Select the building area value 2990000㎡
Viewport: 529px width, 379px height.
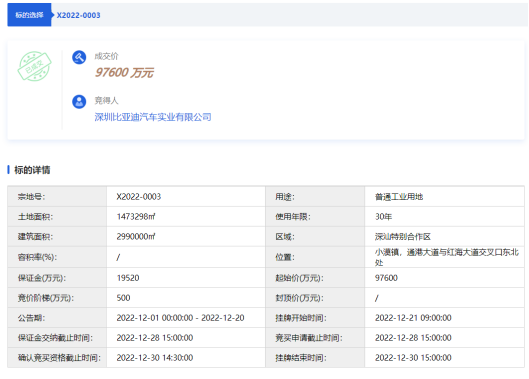136,237
